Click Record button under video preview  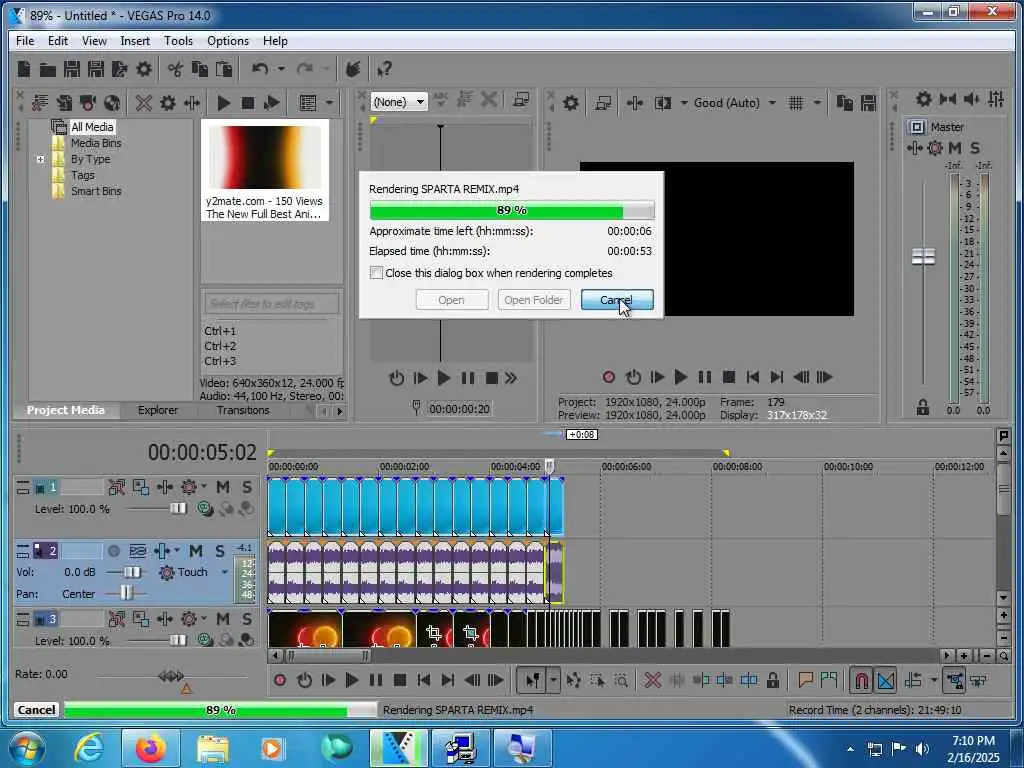point(609,377)
